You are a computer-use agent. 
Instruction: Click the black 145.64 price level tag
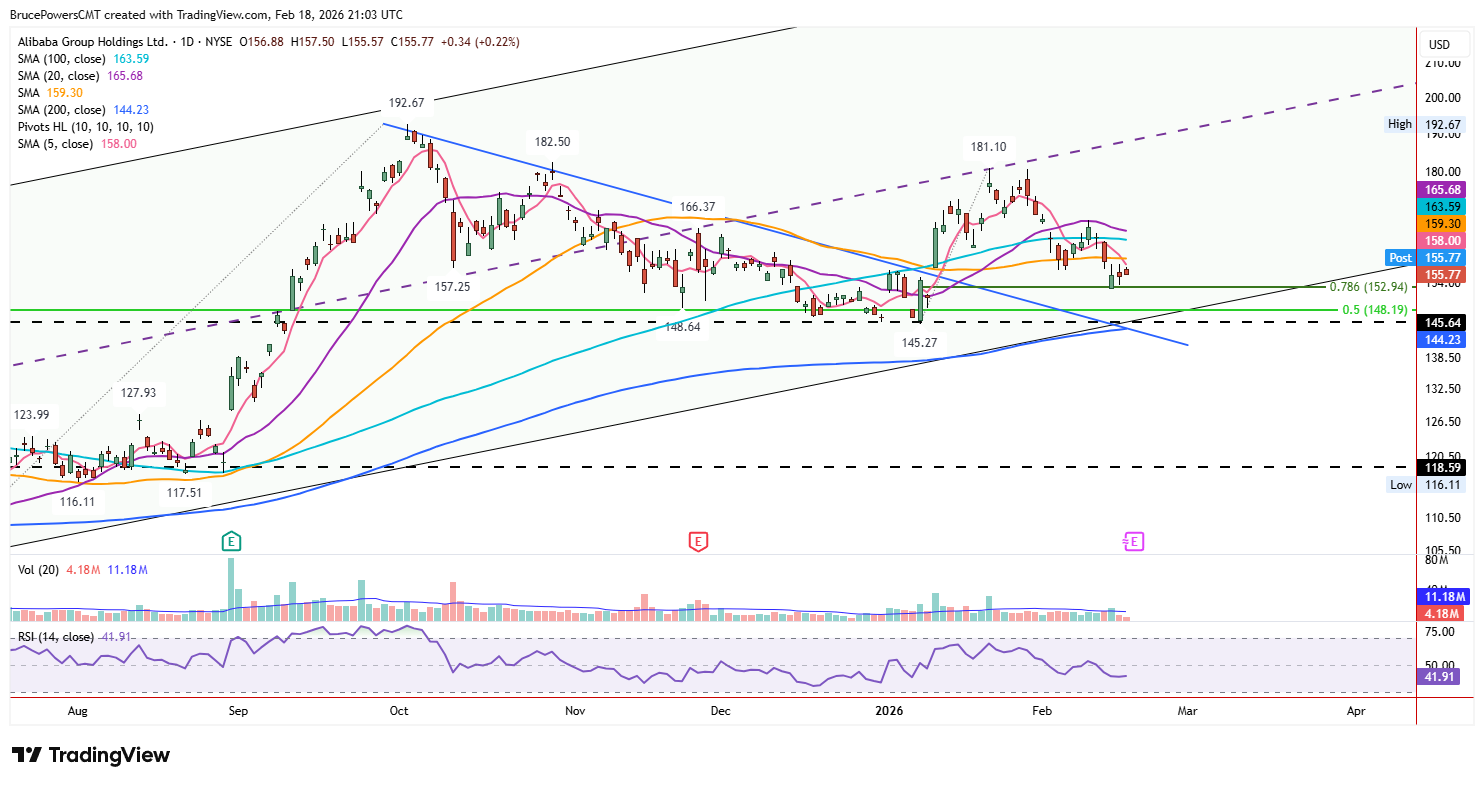tap(1443, 322)
